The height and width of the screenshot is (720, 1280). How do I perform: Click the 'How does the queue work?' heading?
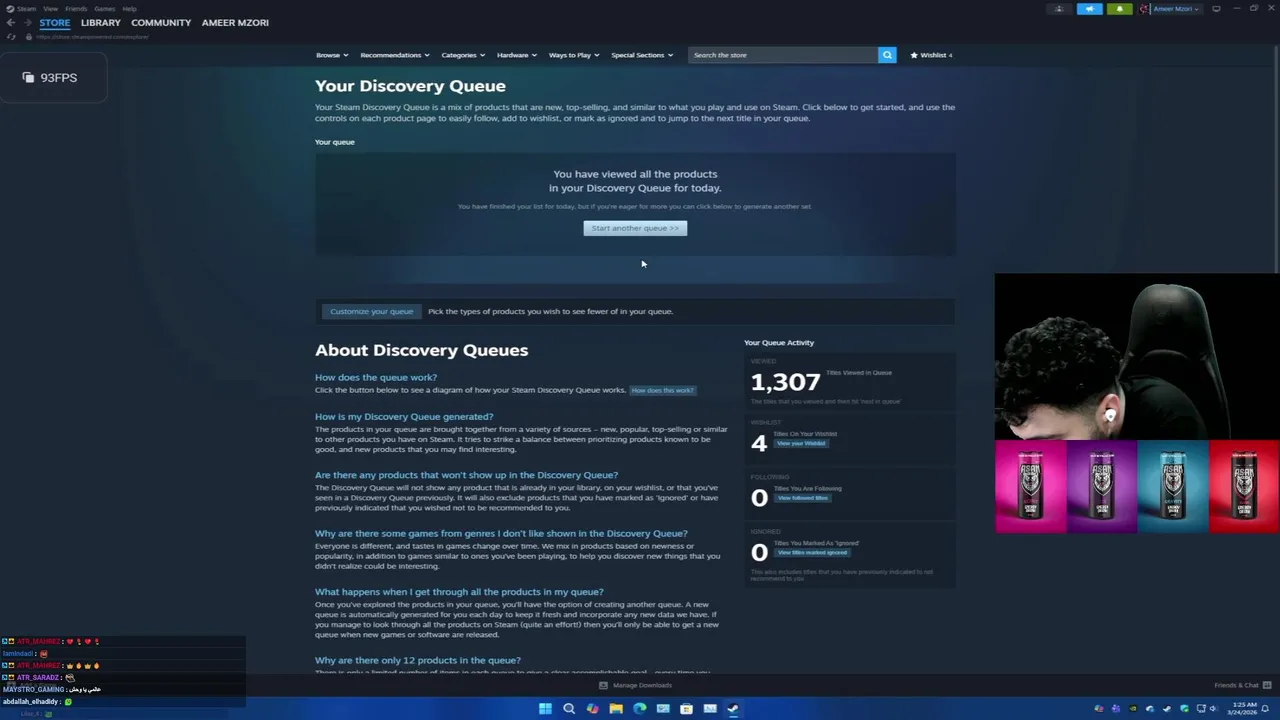(376, 378)
